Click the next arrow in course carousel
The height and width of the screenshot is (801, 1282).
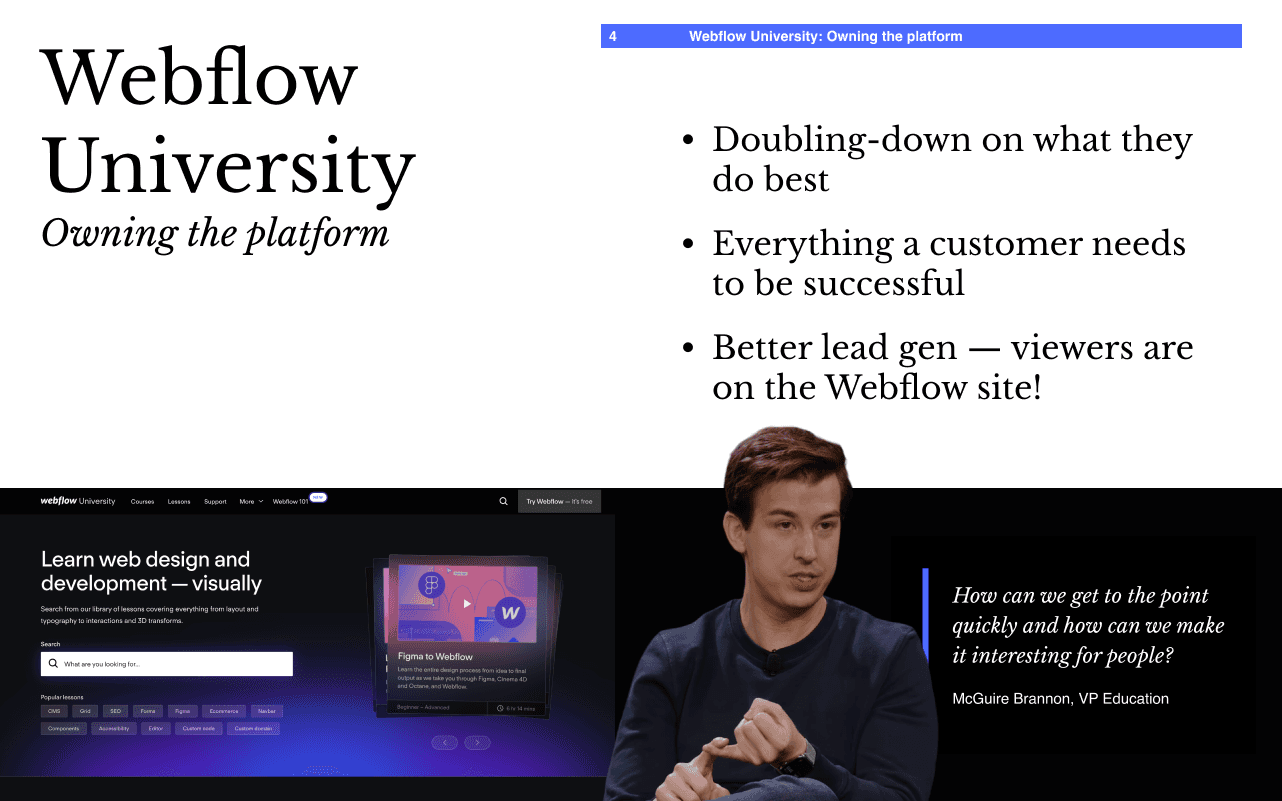477,742
